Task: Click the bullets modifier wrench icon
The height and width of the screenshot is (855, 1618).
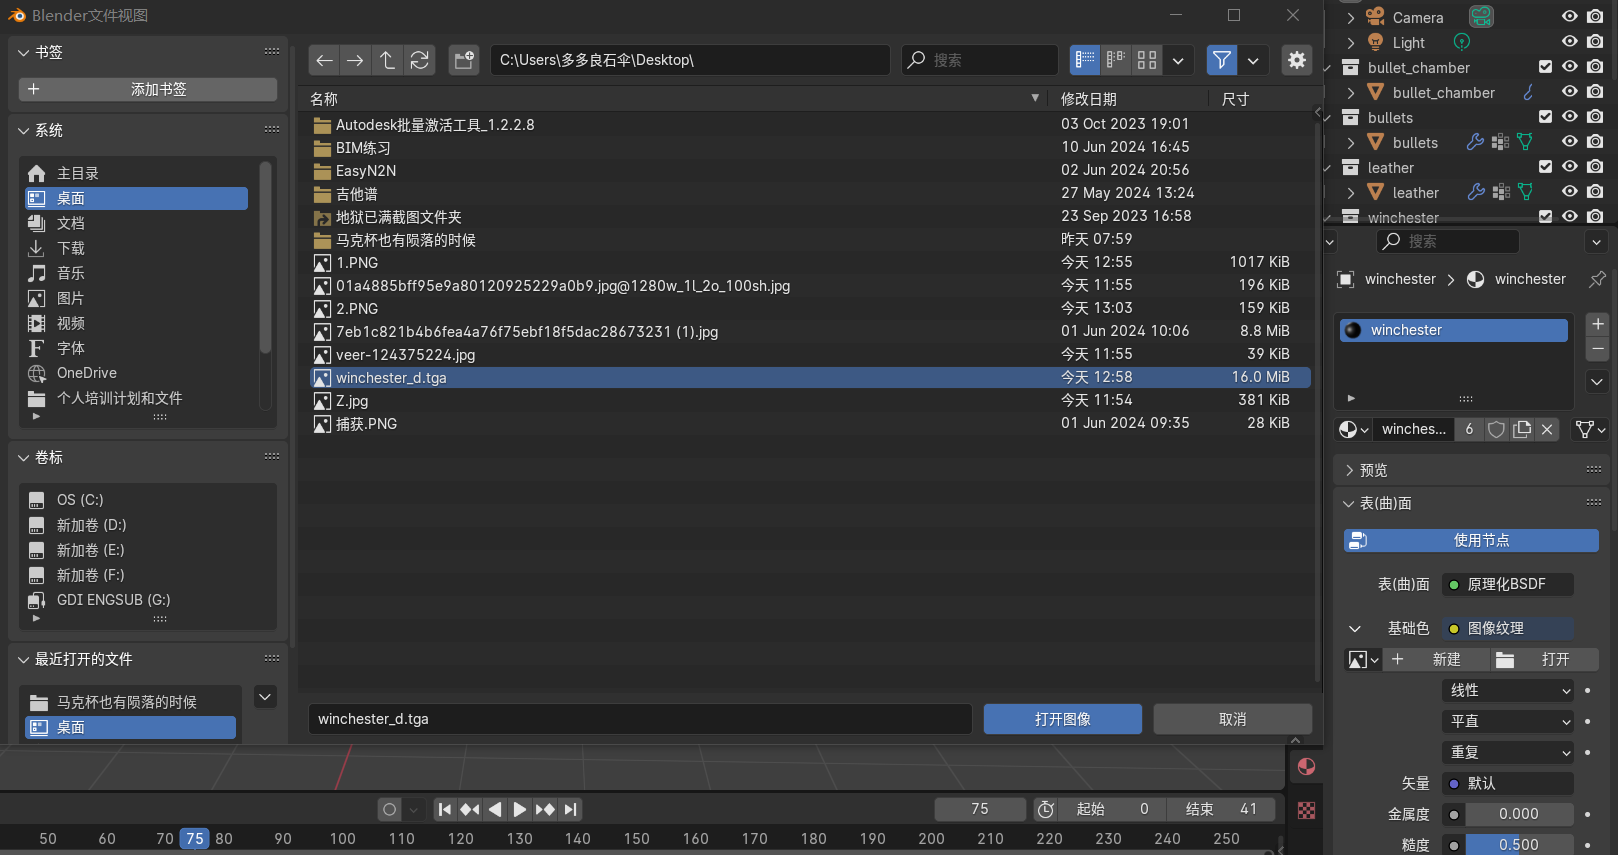Action: (x=1476, y=142)
